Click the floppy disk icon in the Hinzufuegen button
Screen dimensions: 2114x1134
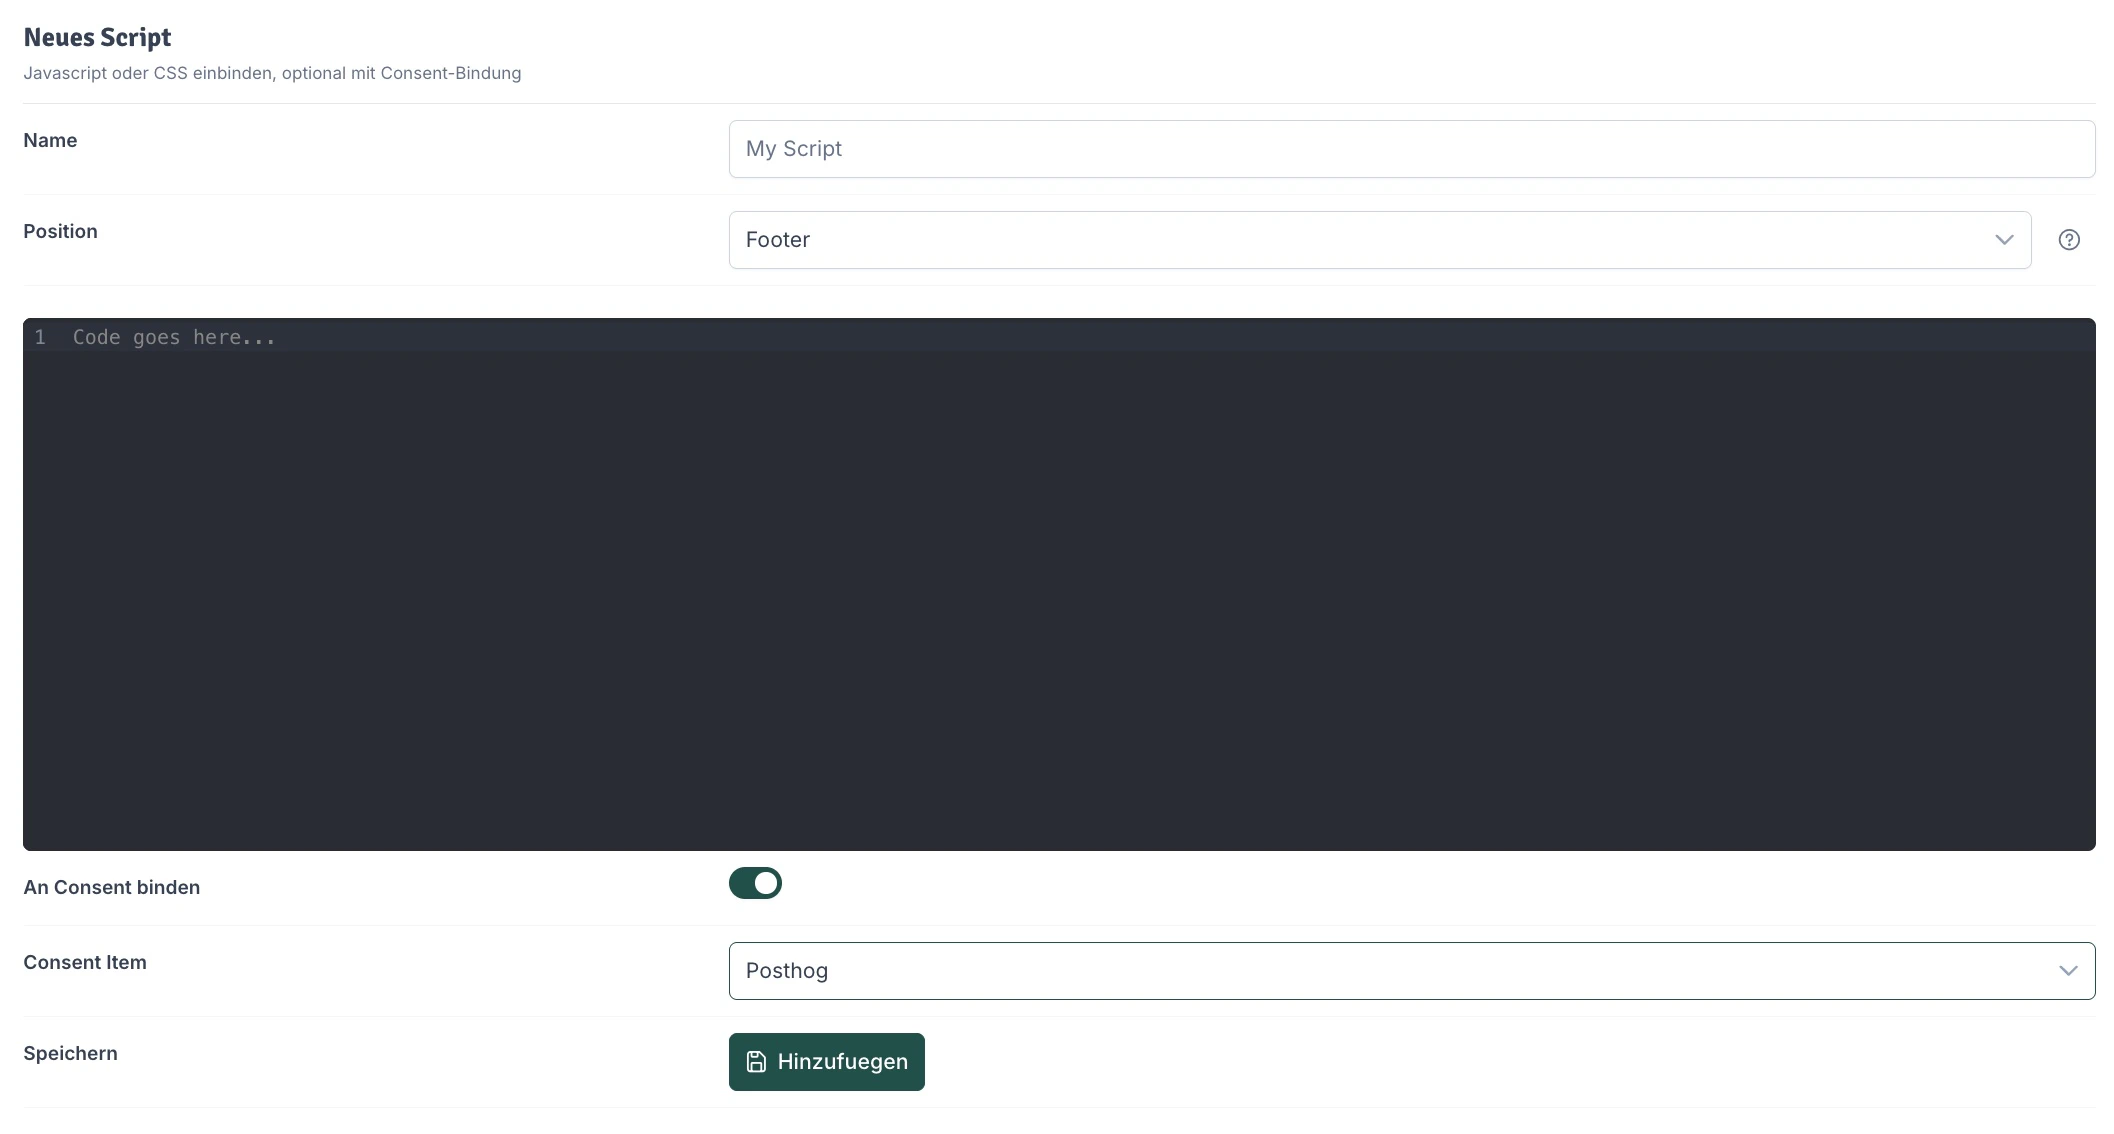tap(757, 1062)
